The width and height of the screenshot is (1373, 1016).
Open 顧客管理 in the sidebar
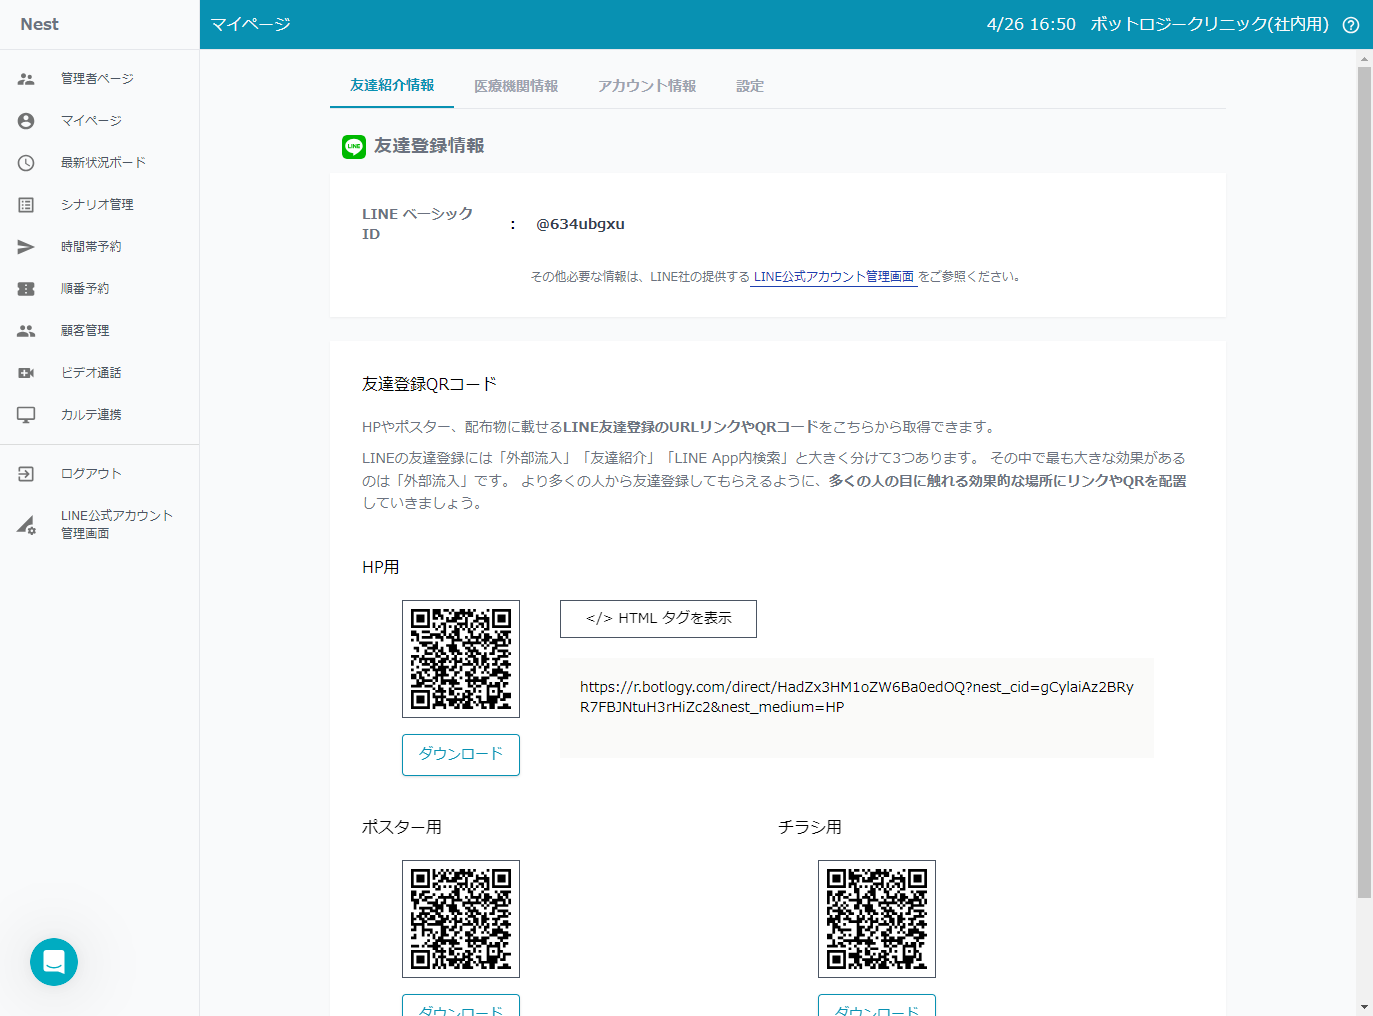(x=85, y=331)
